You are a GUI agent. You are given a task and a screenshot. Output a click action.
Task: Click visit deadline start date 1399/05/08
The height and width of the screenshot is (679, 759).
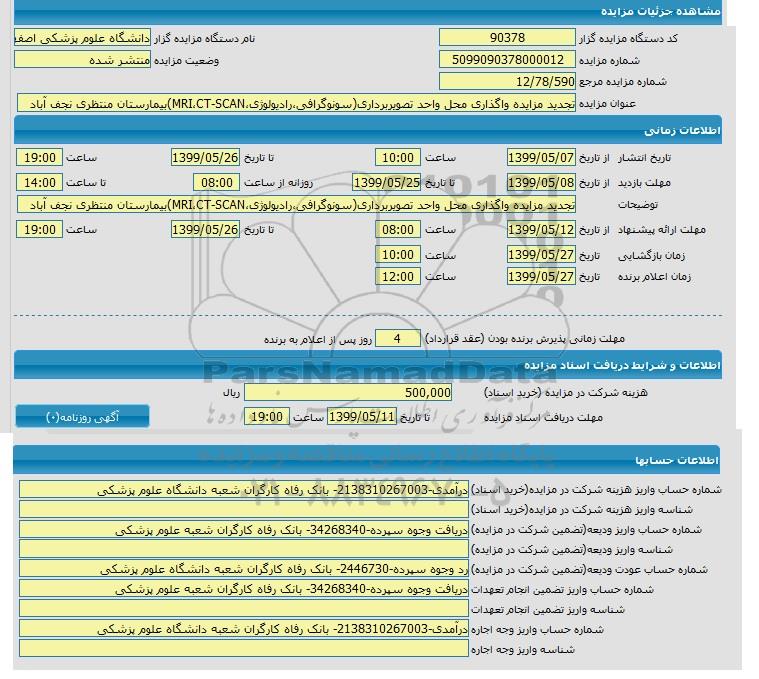[541, 182]
